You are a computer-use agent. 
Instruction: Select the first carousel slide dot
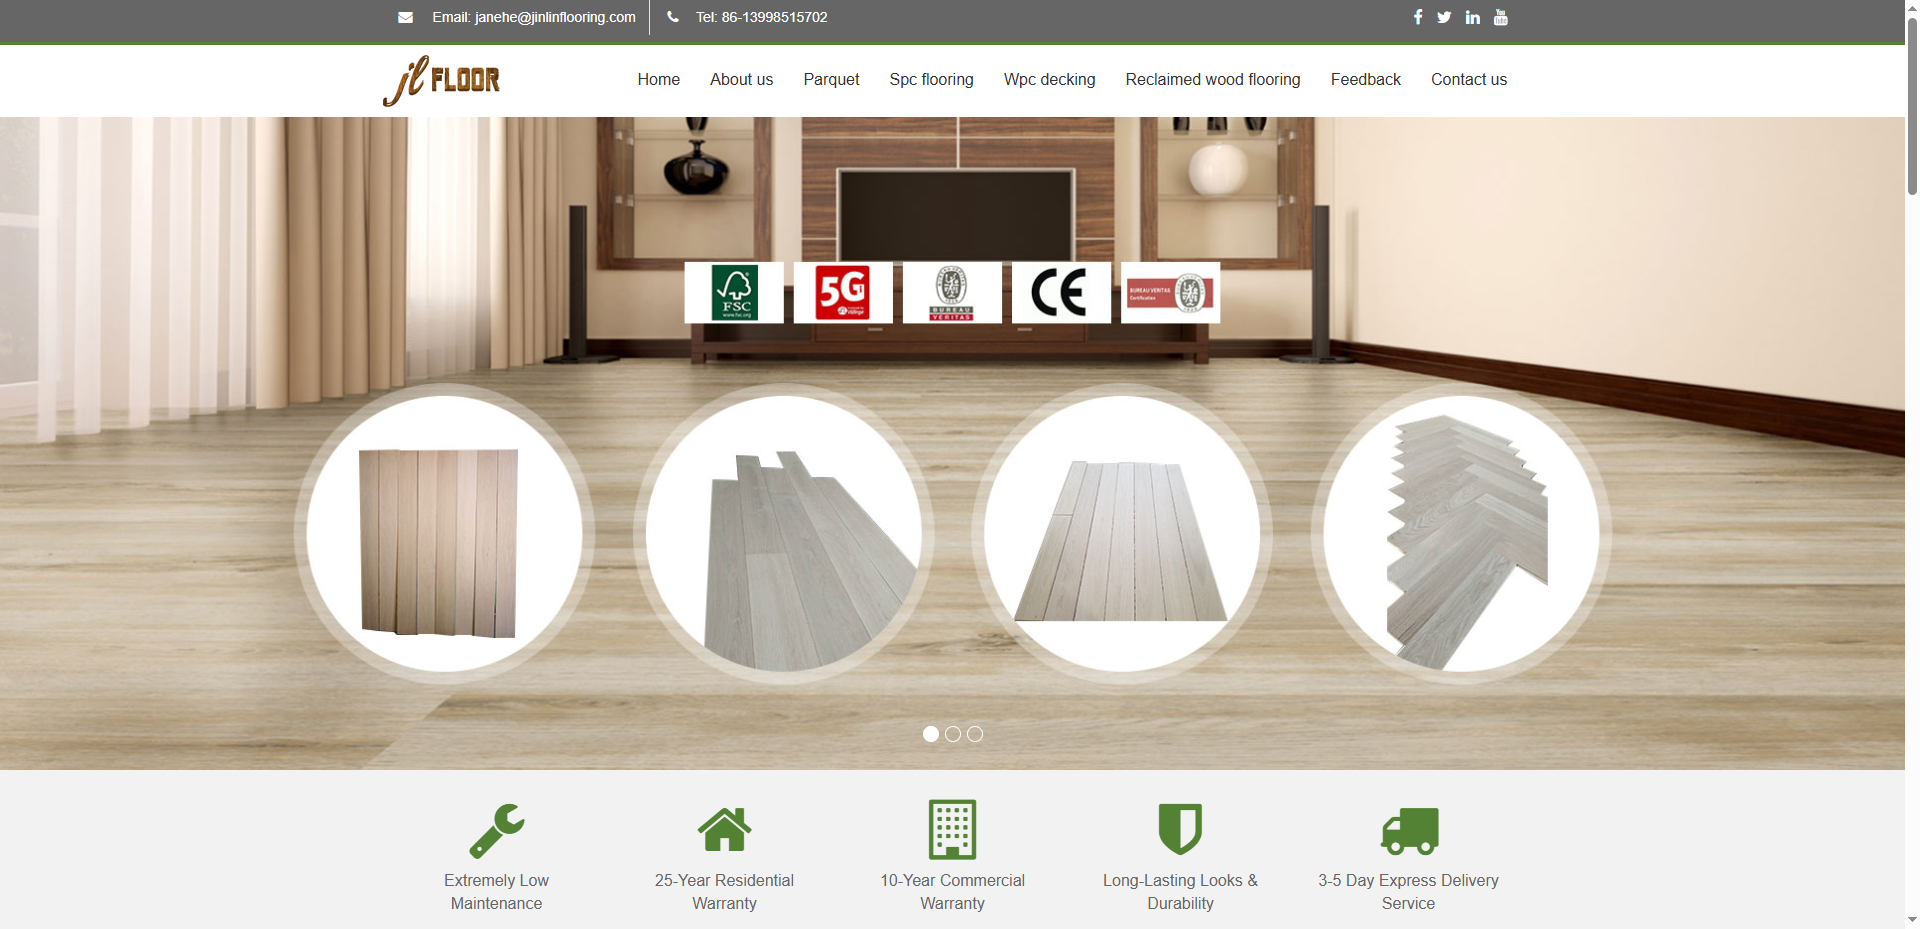tap(931, 734)
